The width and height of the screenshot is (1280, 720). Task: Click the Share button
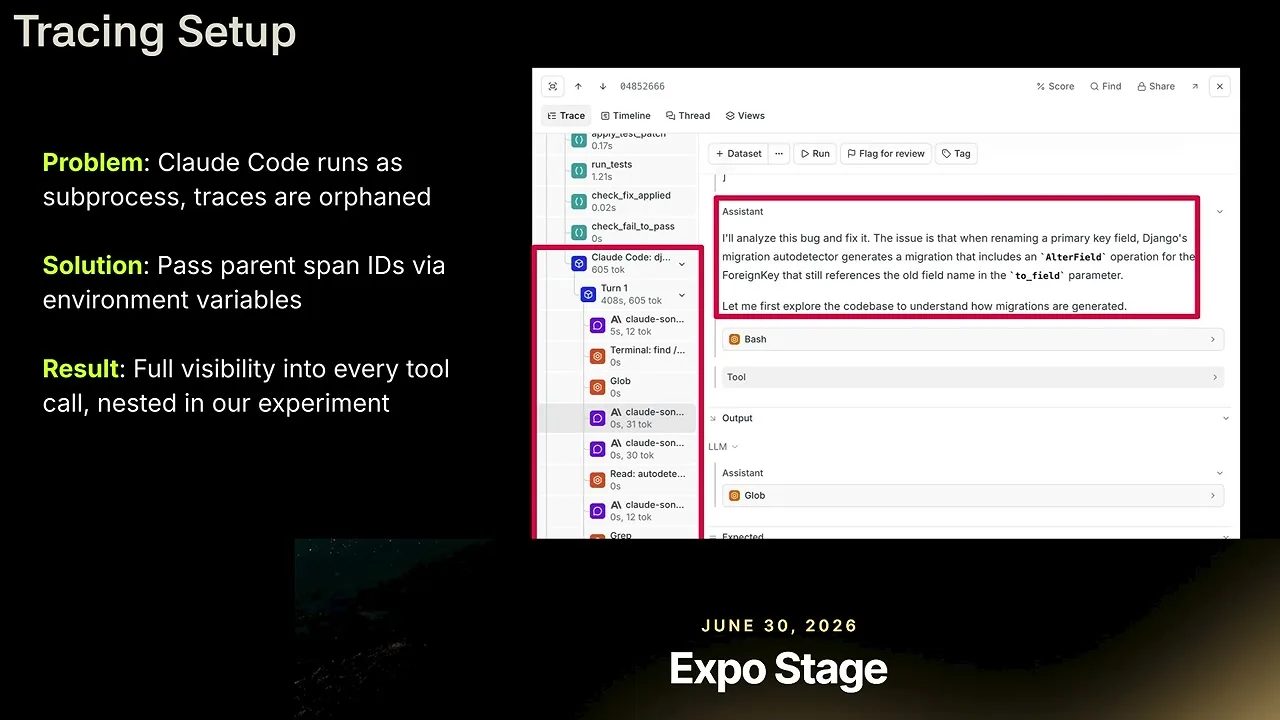pos(1156,86)
